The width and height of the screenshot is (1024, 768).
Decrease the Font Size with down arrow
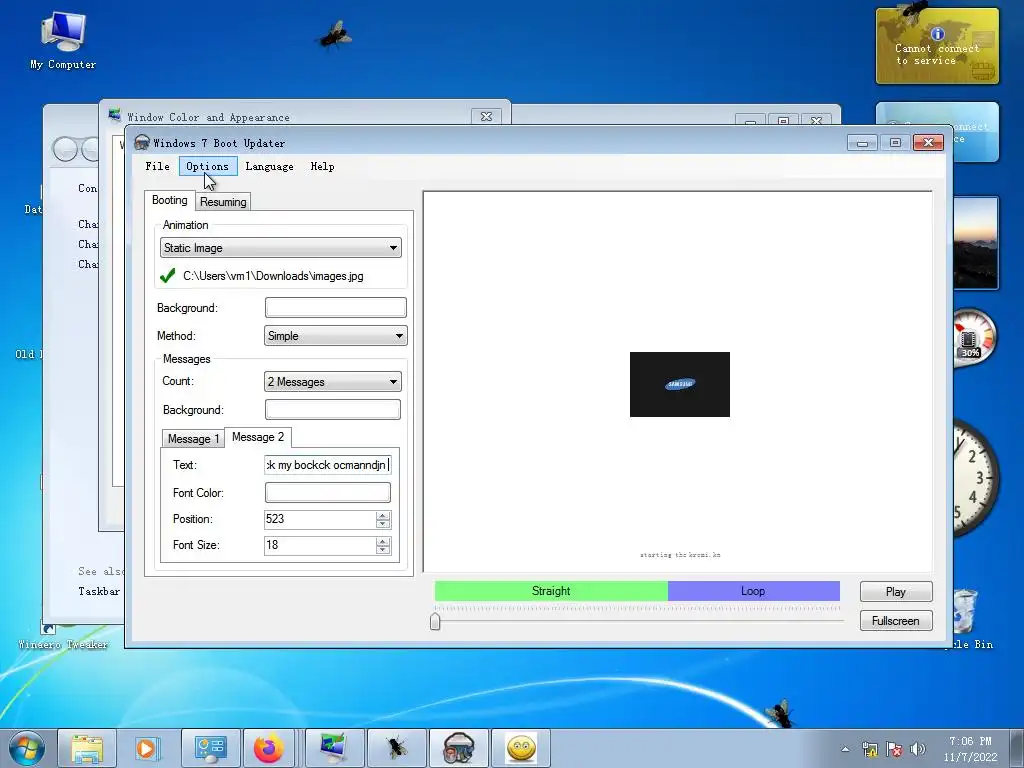383,550
